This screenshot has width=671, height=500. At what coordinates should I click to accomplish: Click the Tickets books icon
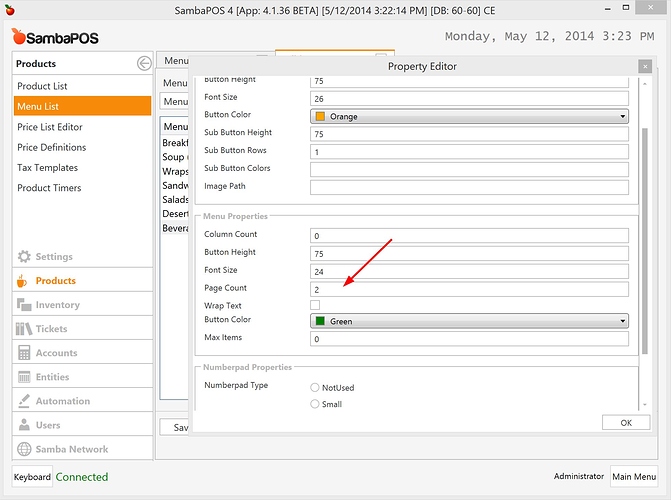(x=24, y=329)
